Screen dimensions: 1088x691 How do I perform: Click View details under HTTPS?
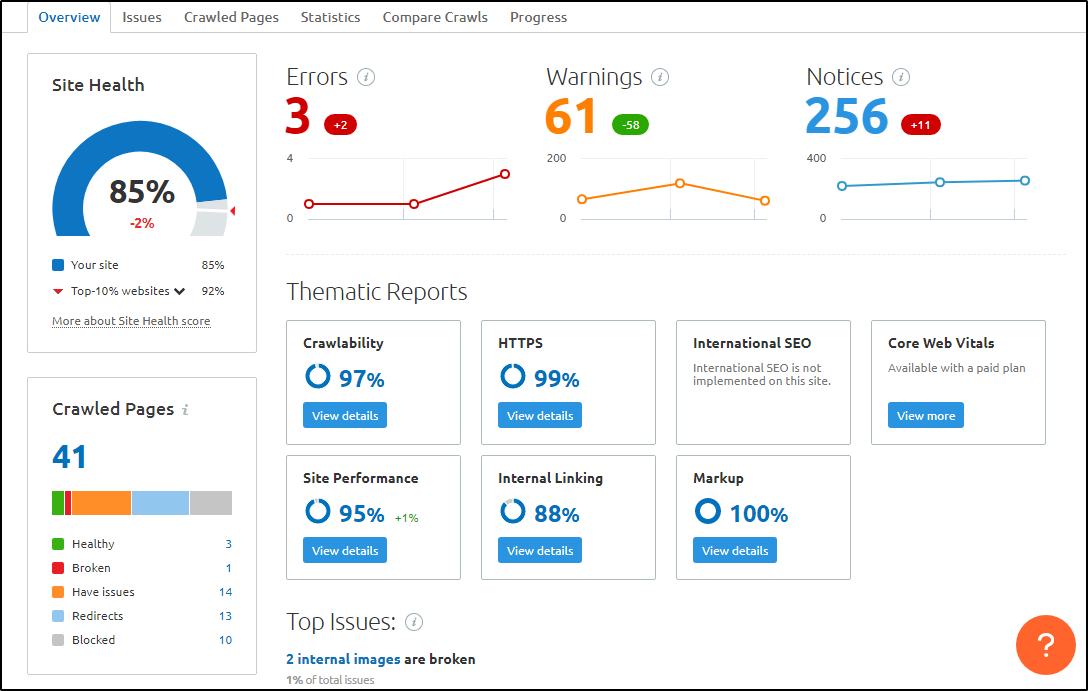pos(540,416)
